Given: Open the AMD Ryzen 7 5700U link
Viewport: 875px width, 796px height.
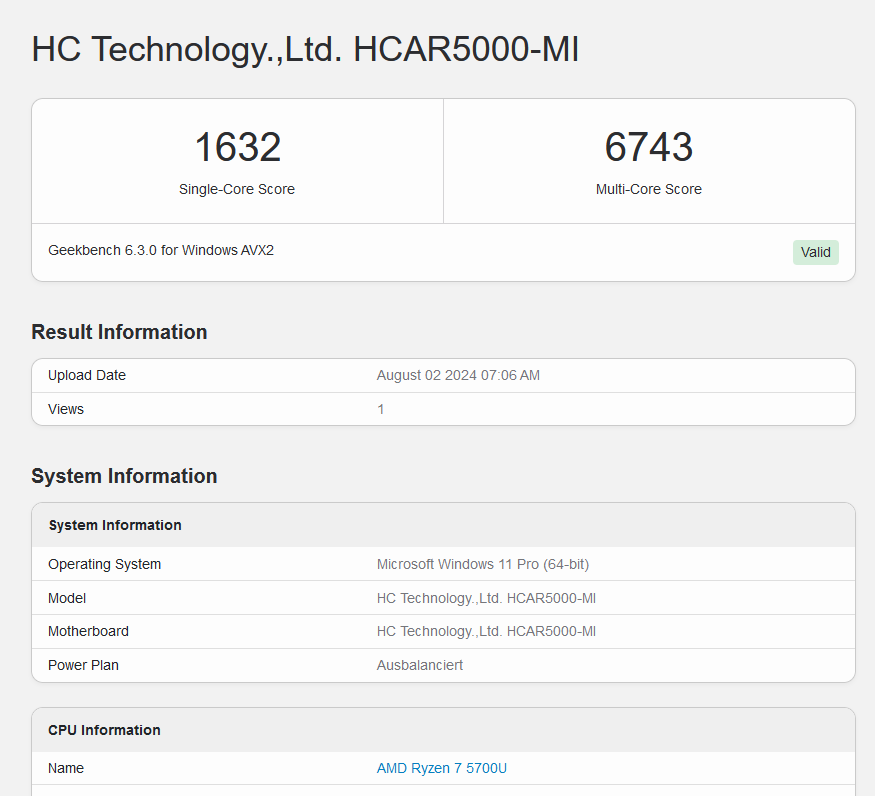Looking at the screenshot, I should tap(441, 768).
